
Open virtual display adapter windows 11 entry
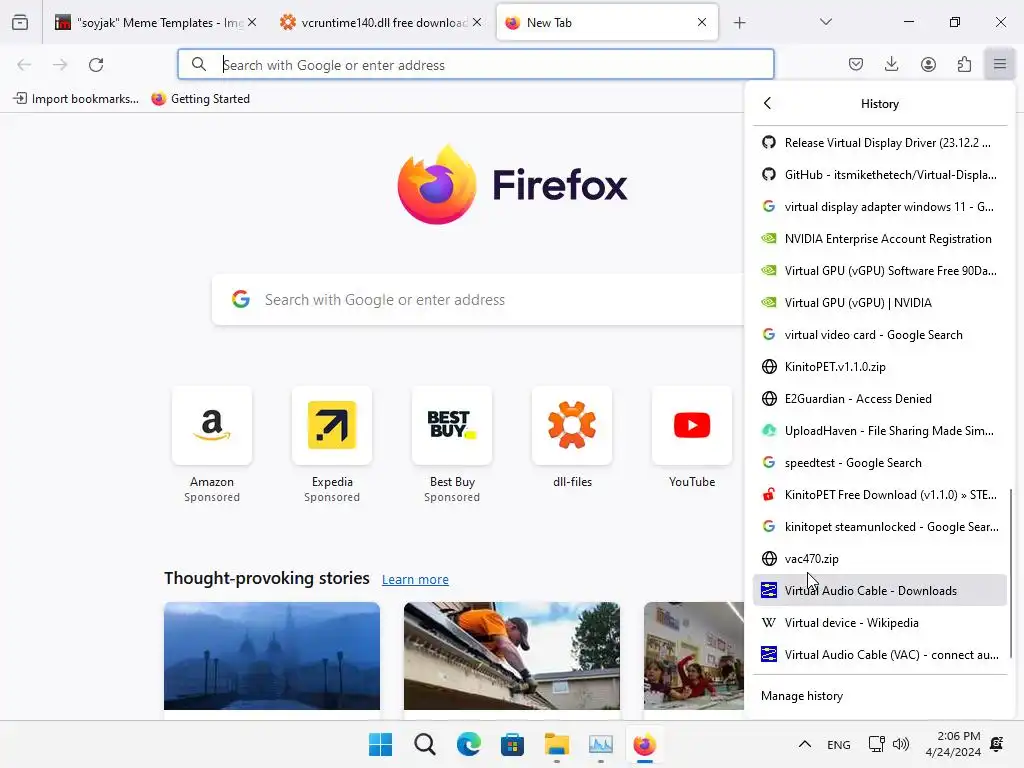(x=880, y=206)
